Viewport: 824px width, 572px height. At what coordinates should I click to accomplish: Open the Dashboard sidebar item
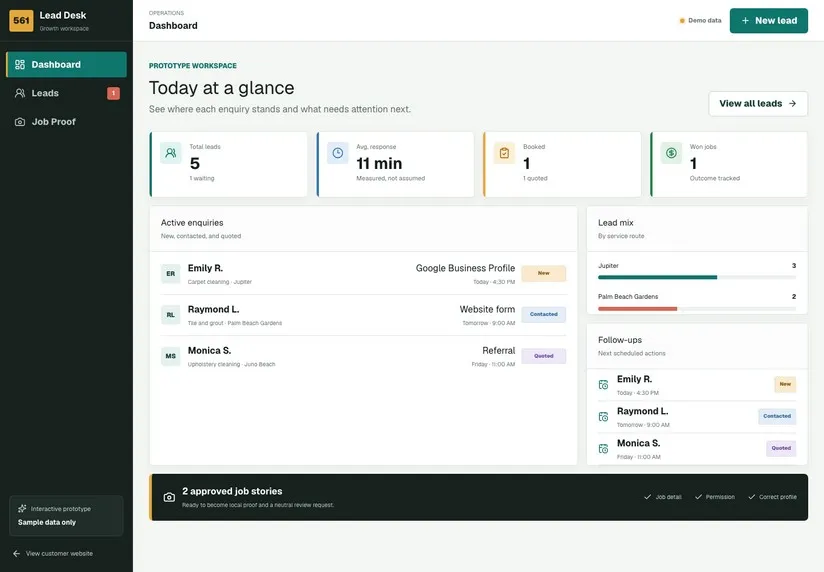66,65
